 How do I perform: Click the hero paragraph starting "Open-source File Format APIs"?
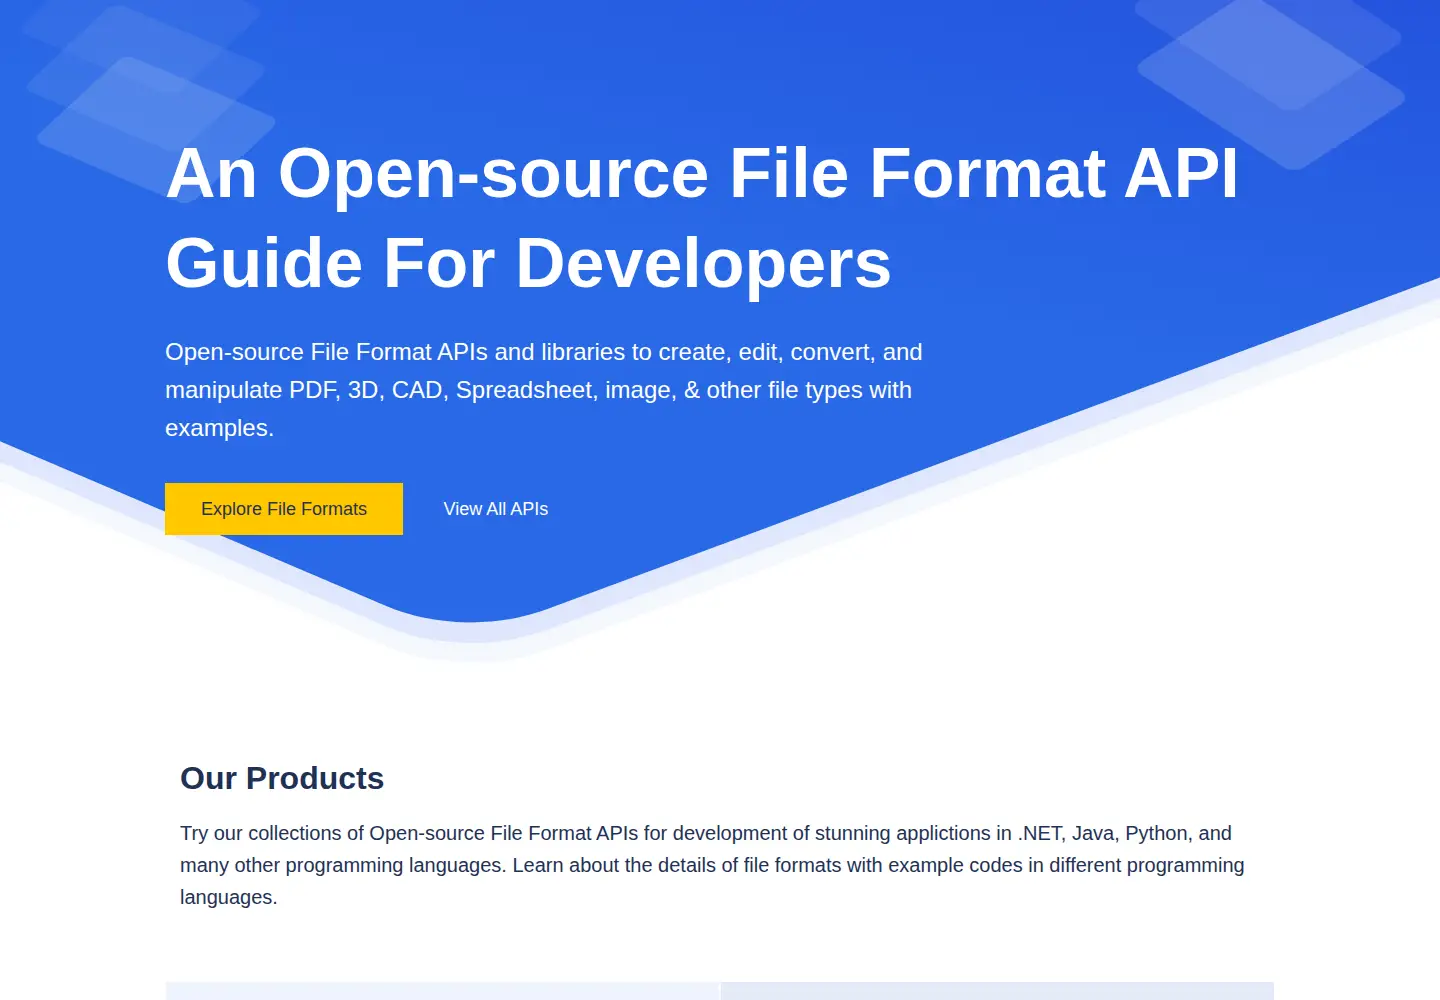(x=544, y=390)
